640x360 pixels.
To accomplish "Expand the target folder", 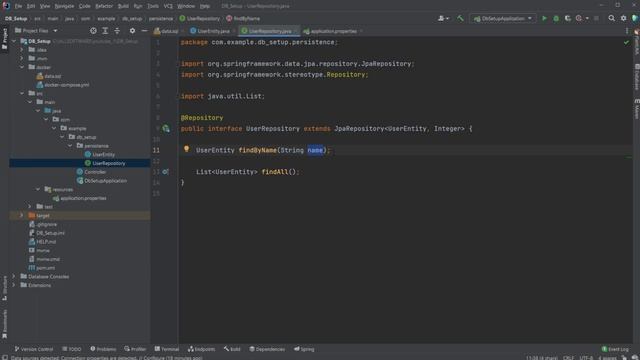I will 22,215.
